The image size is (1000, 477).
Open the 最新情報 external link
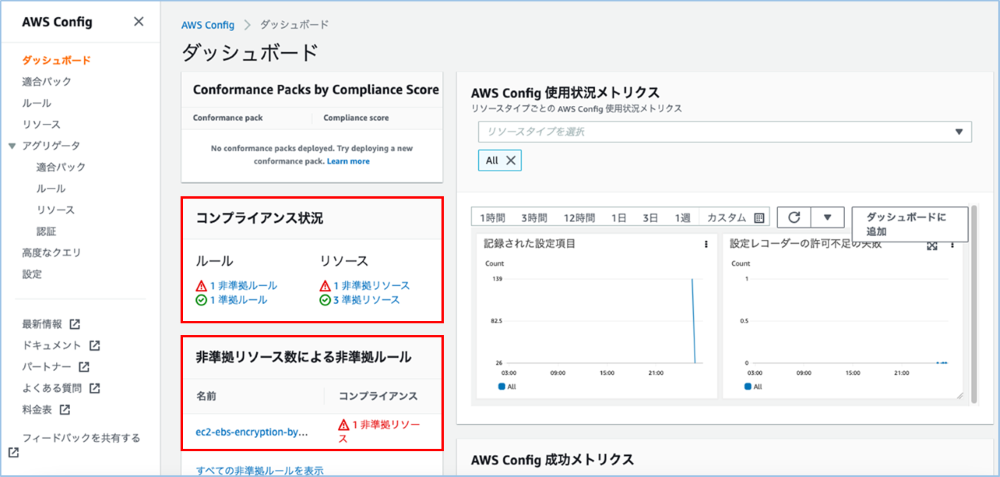coord(42,324)
